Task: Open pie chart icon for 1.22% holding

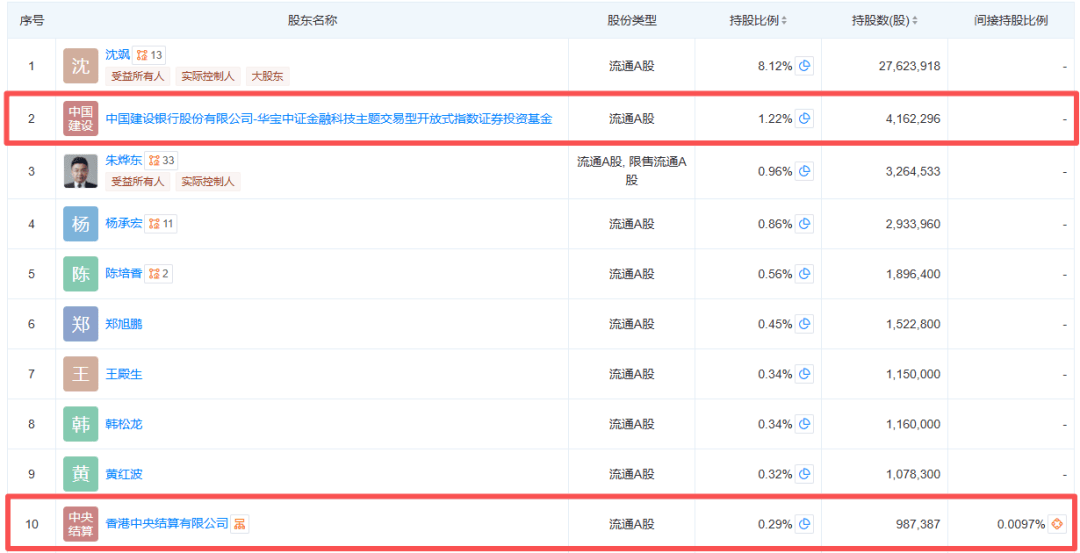Action: pos(804,118)
